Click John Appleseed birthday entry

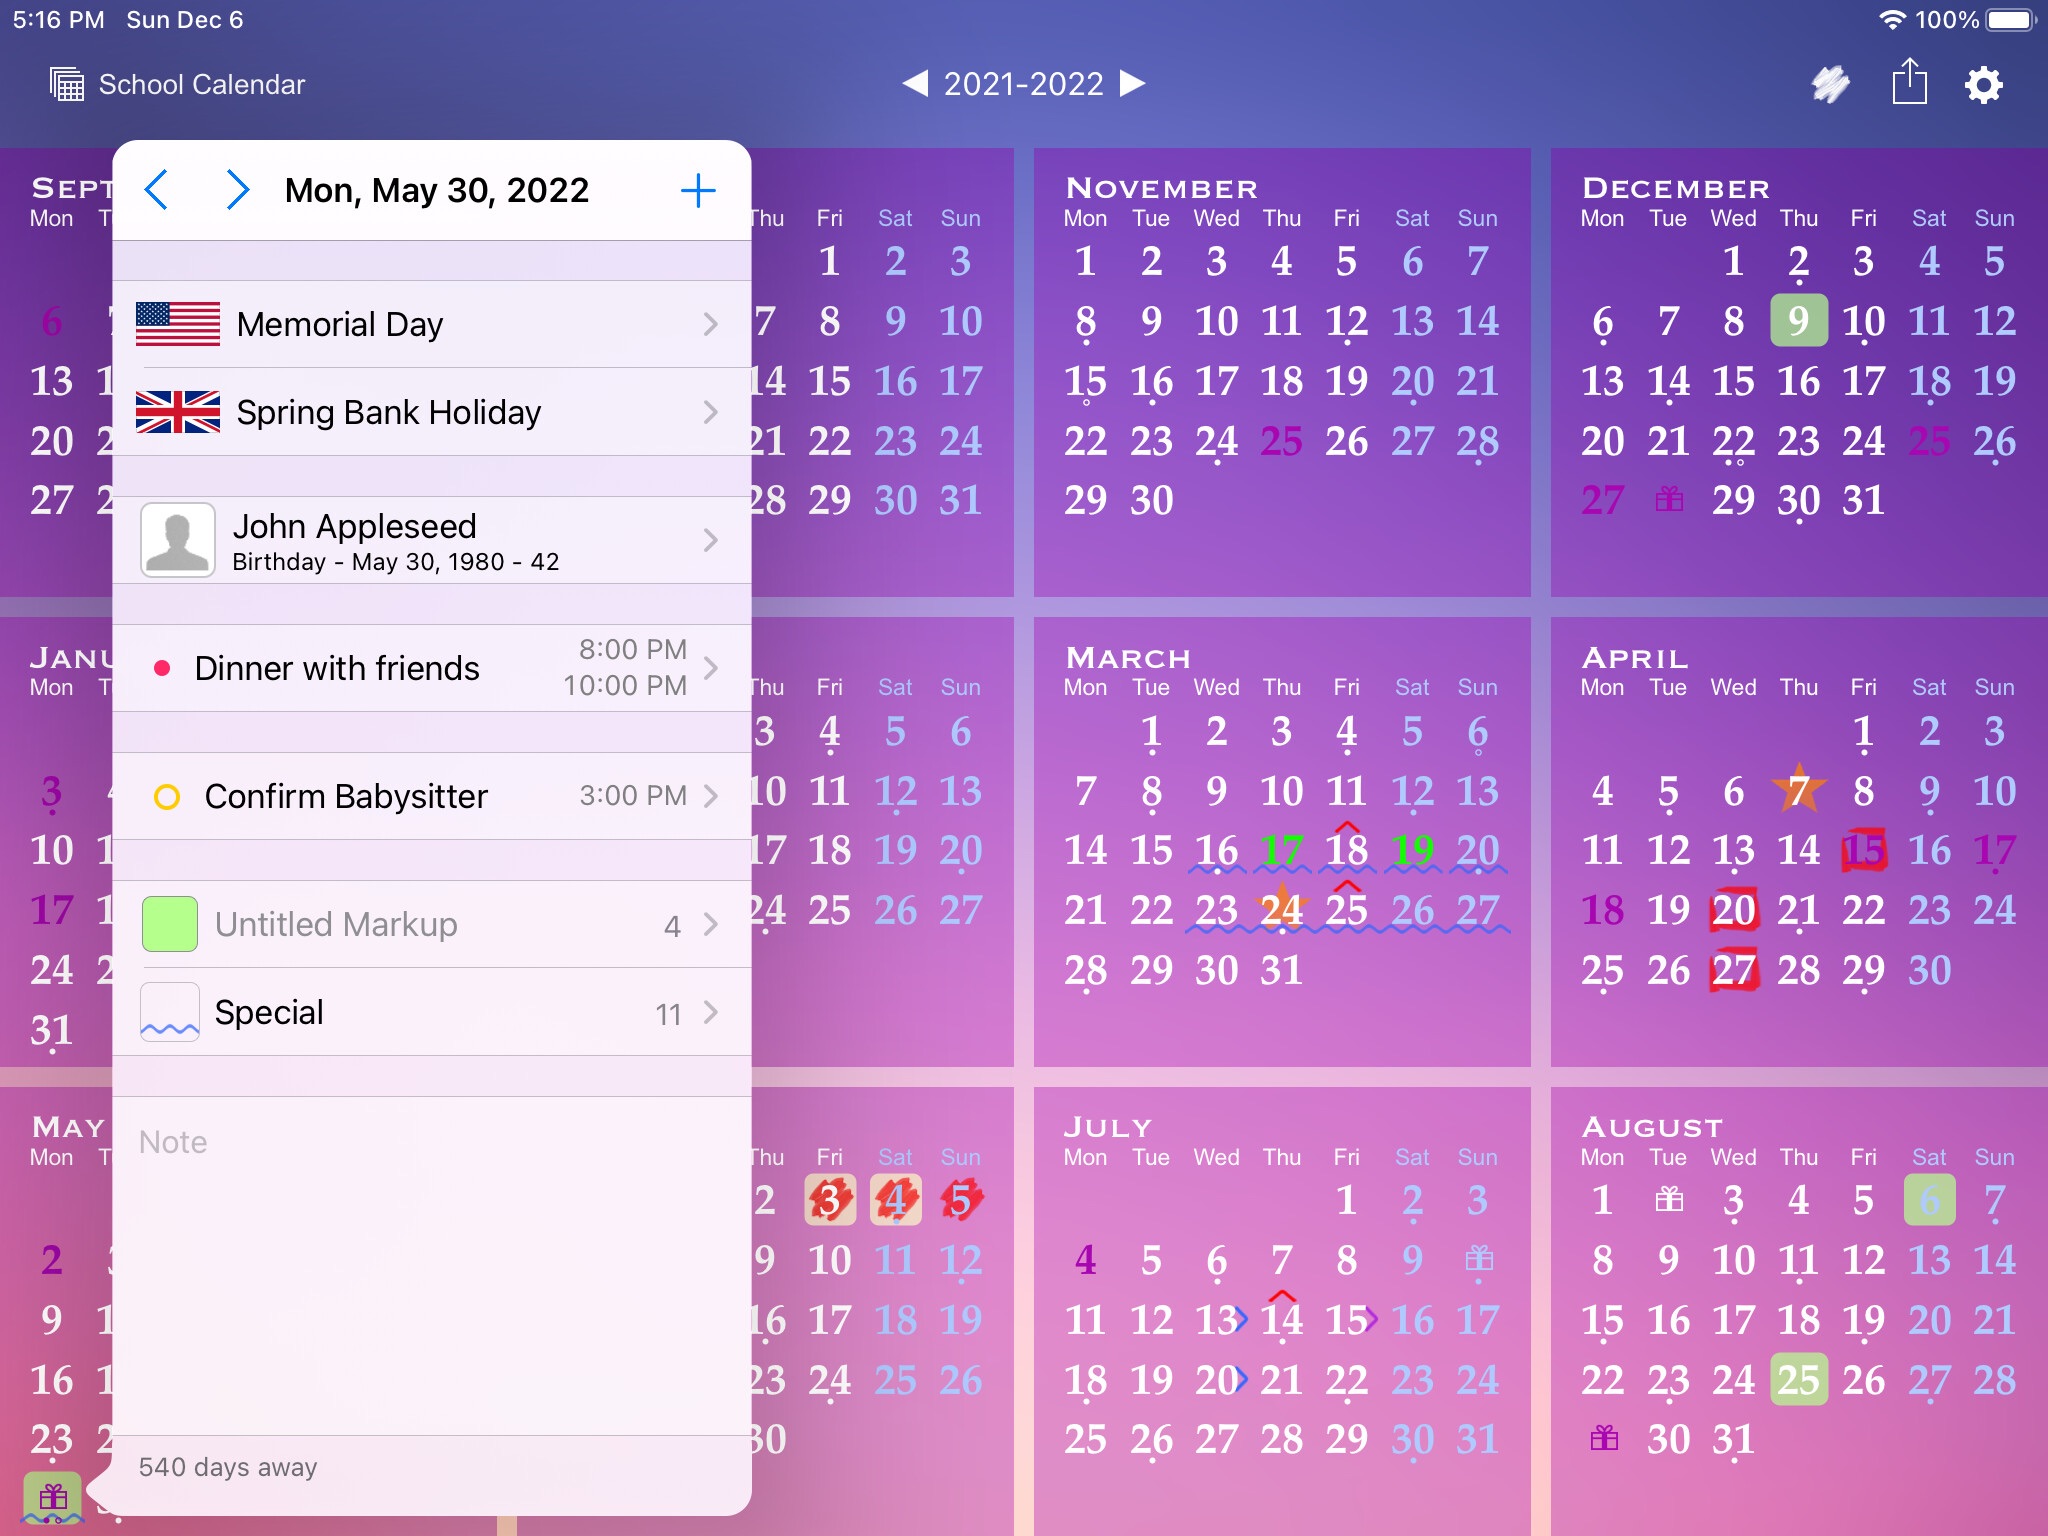tap(427, 539)
